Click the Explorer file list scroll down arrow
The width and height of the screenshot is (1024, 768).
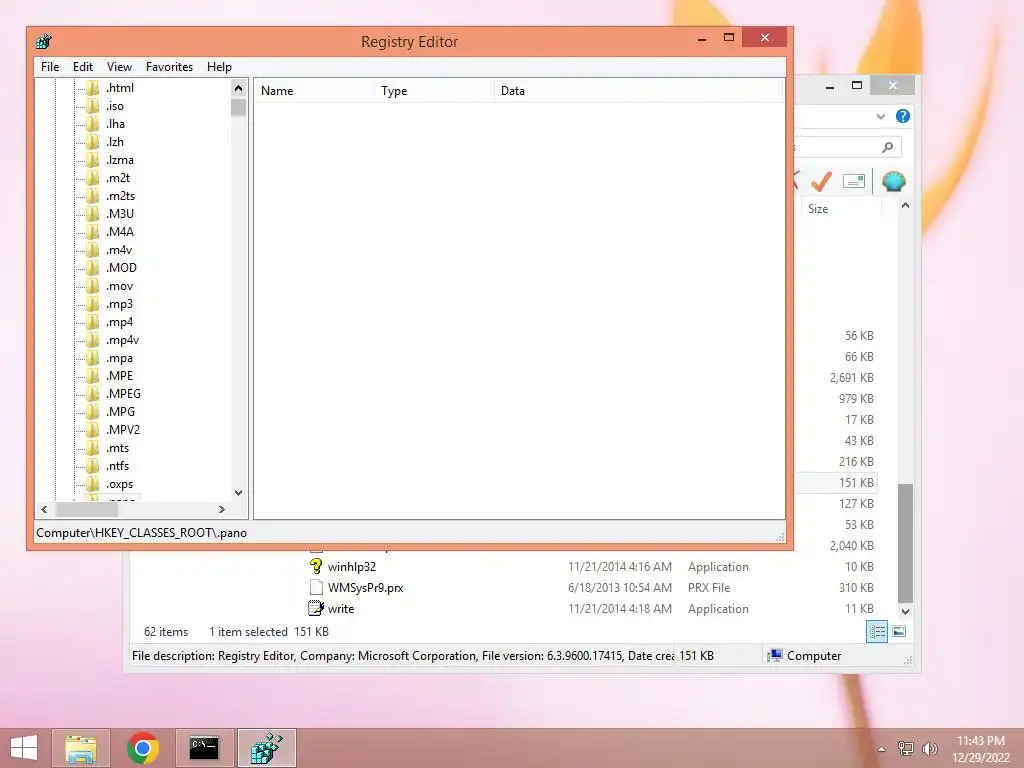(x=905, y=612)
